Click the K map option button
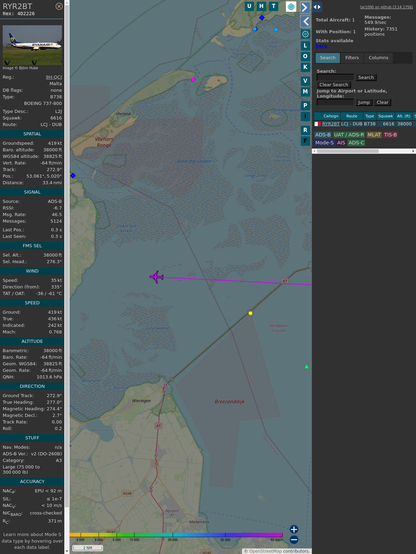The height and width of the screenshot is (554, 416). click(x=305, y=67)
